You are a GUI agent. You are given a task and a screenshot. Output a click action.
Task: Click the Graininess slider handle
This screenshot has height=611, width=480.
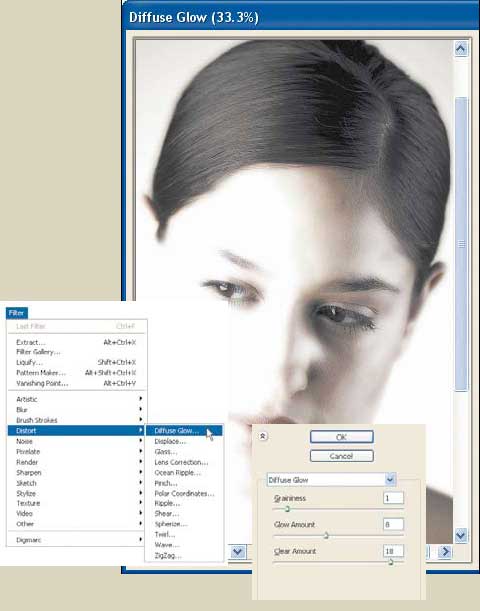pos(288,509)
